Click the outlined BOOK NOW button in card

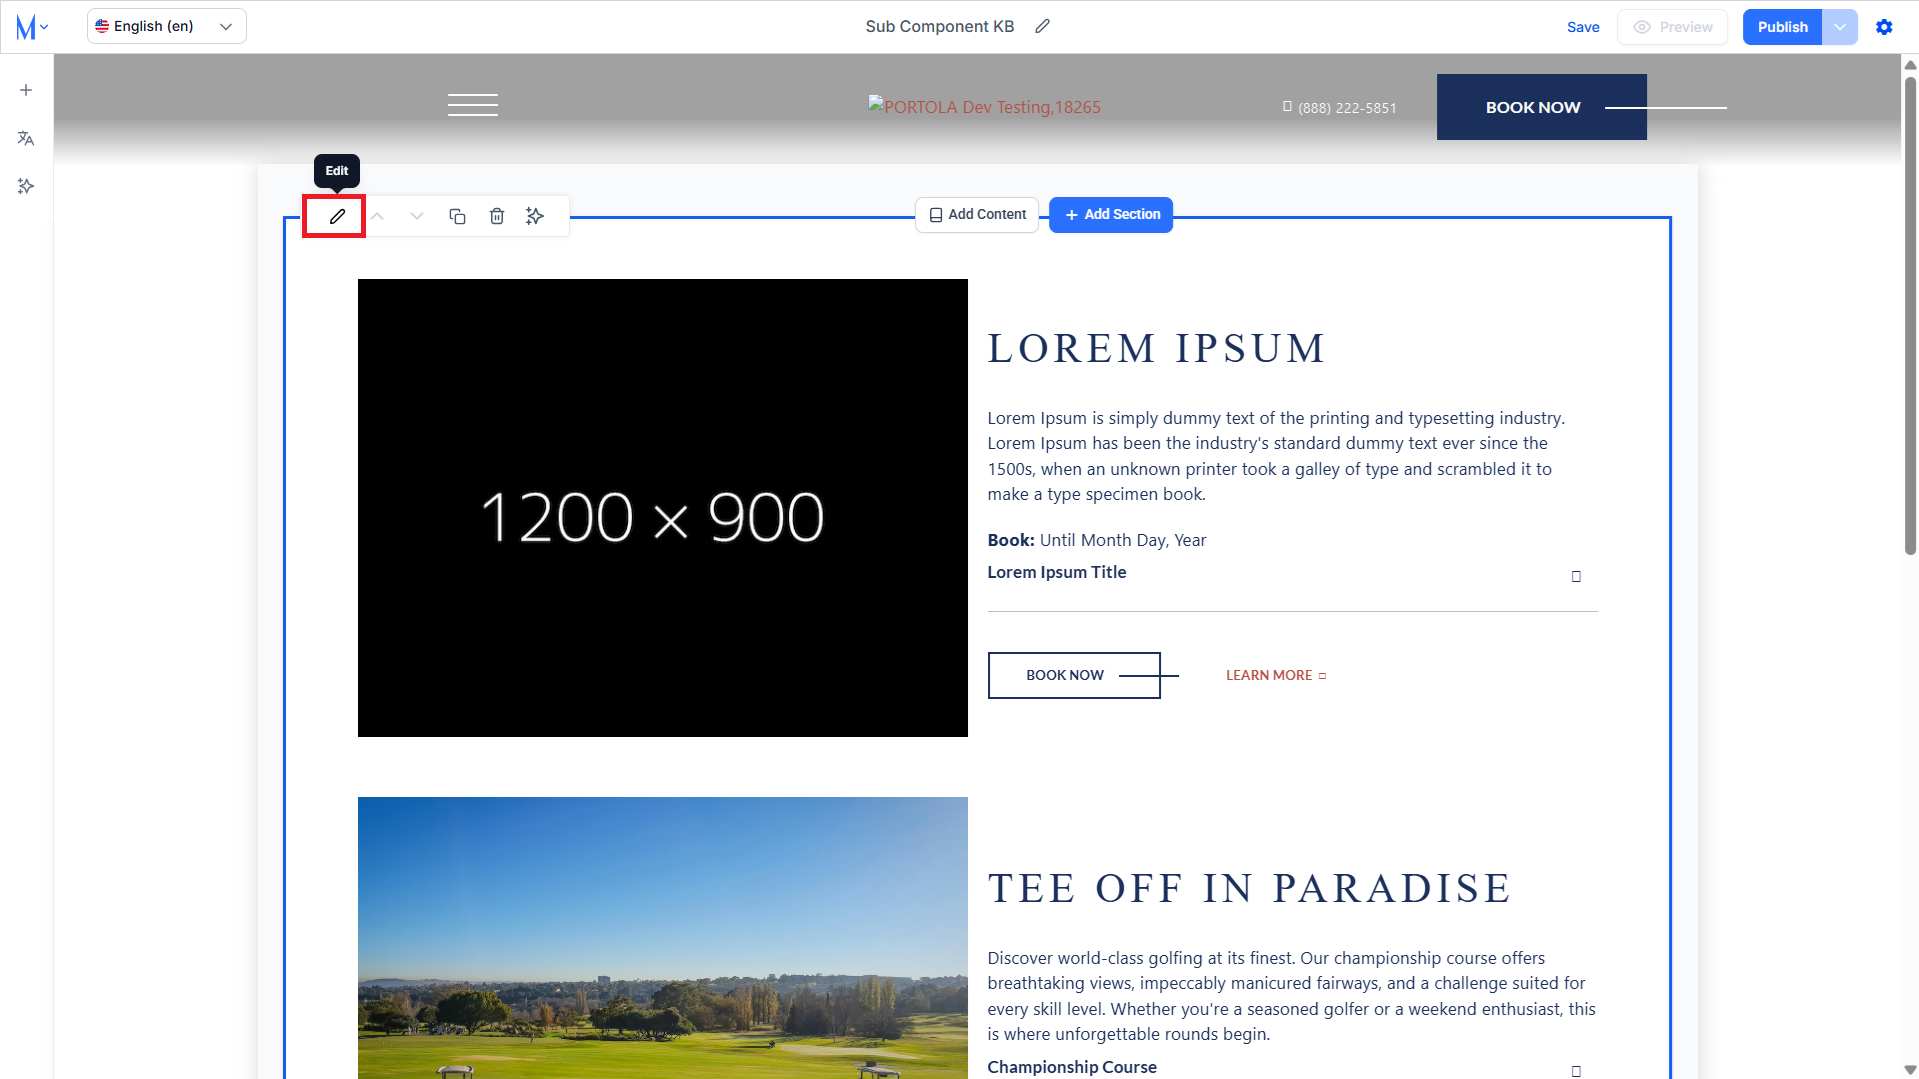click(x=1074, y=675)
